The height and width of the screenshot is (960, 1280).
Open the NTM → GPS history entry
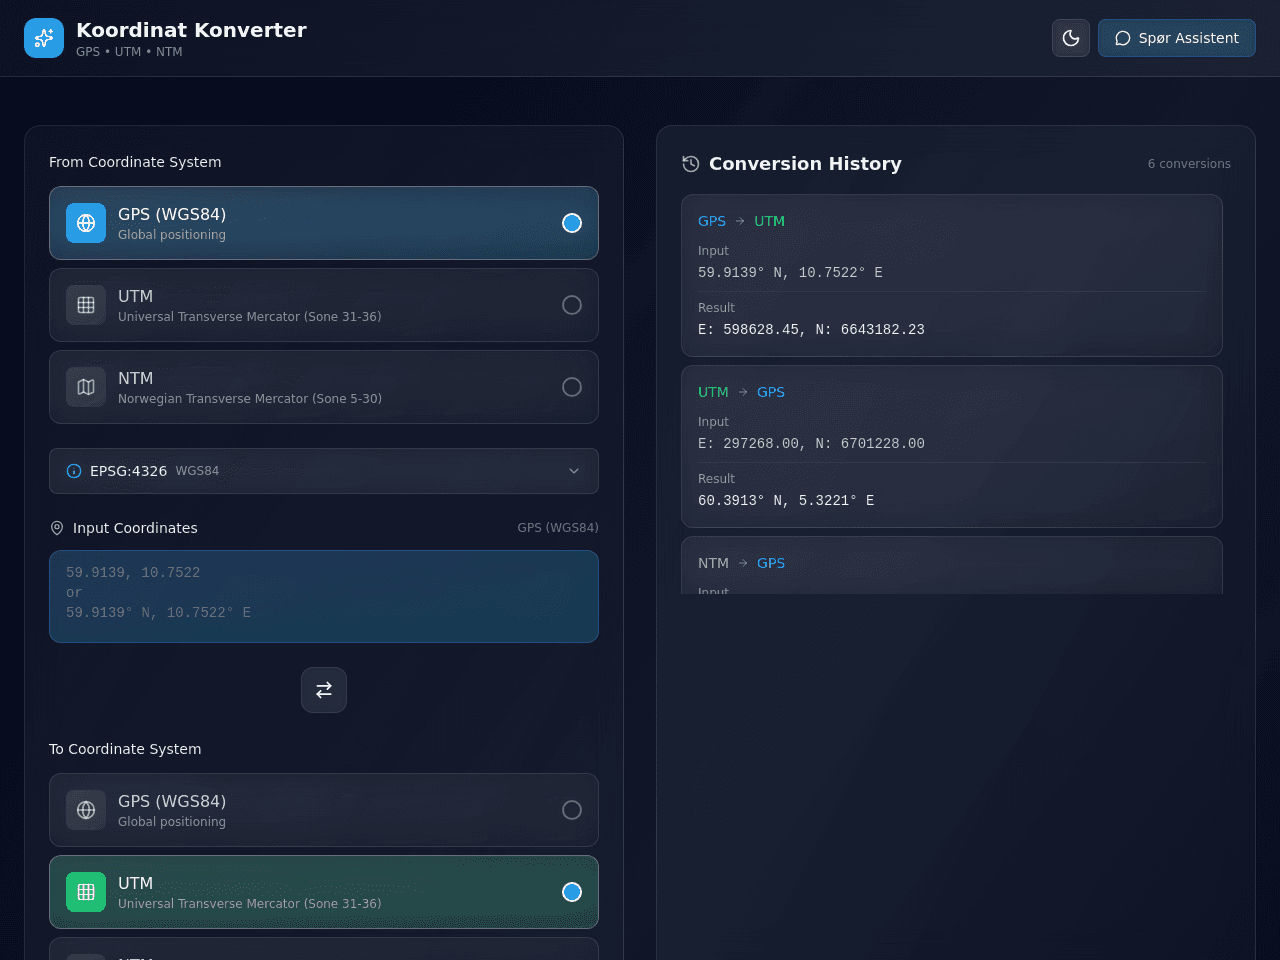(x=952, y=565)
